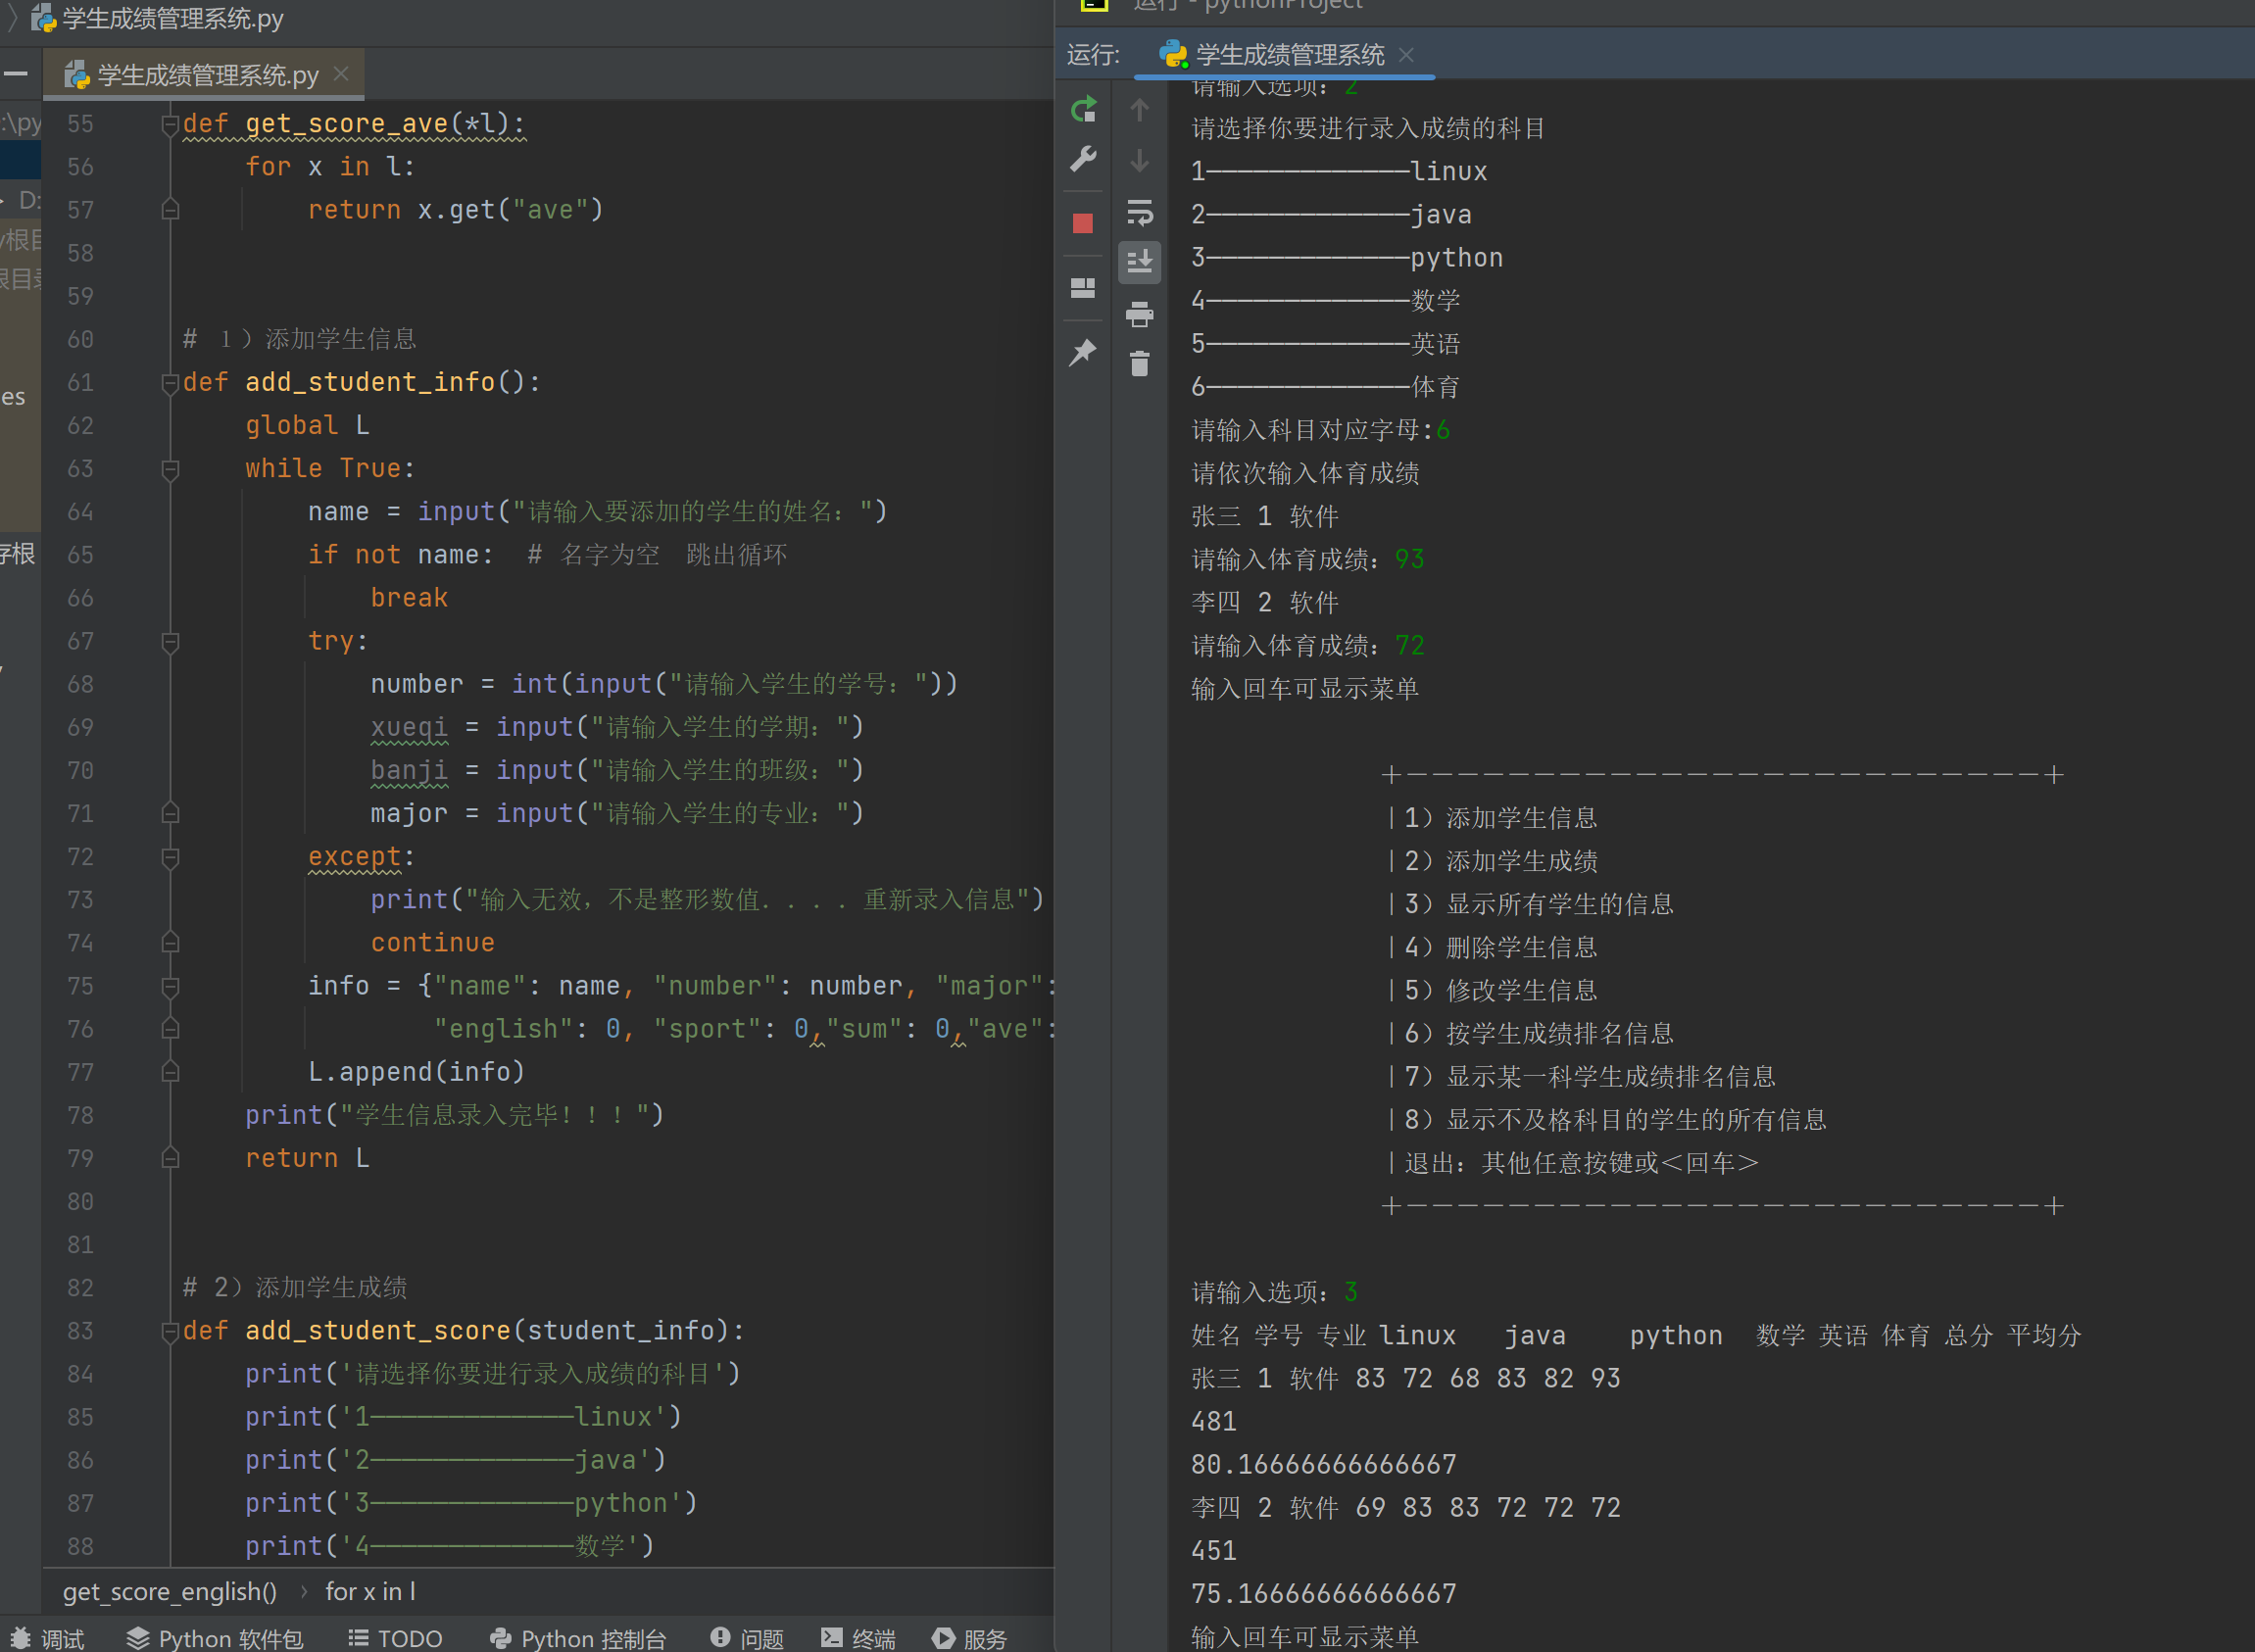Image resolution: width=2255 pixels, height=1652 pixels.
Task: Click comment '# 1）添加学生信息'
Action: click(x=299, y=340)
